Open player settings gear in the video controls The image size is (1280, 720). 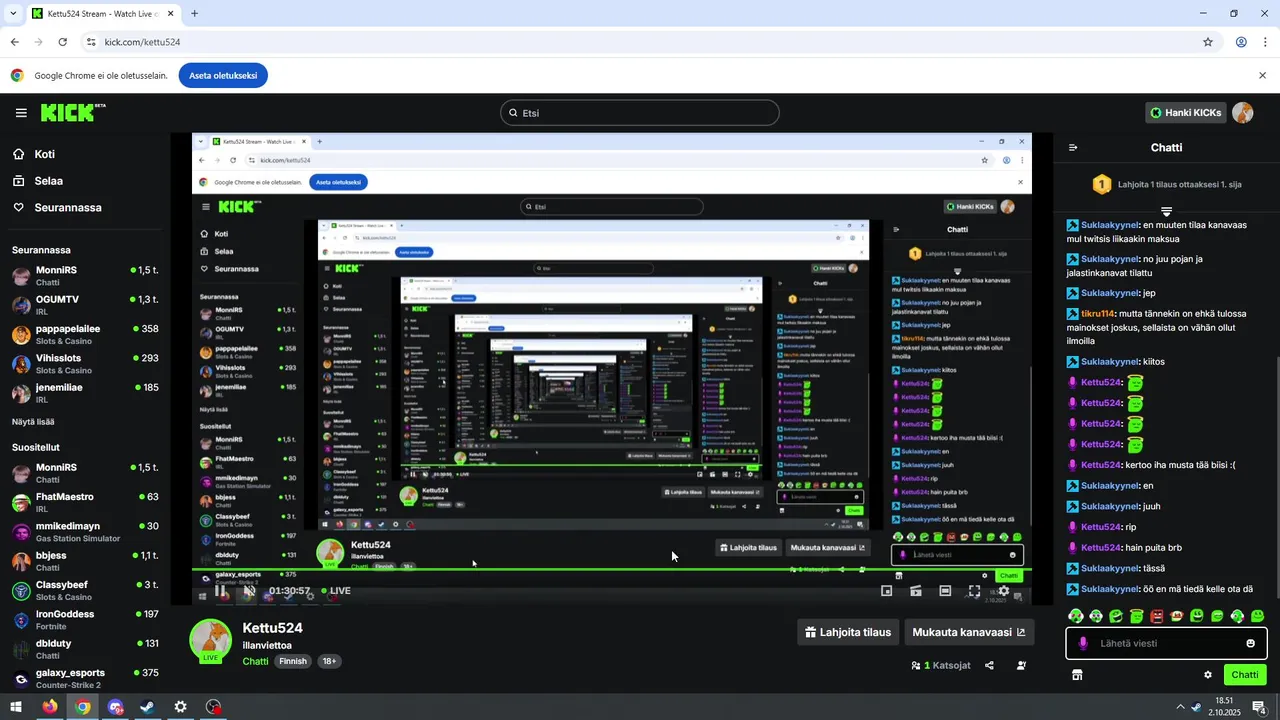tap(1003, 591)
